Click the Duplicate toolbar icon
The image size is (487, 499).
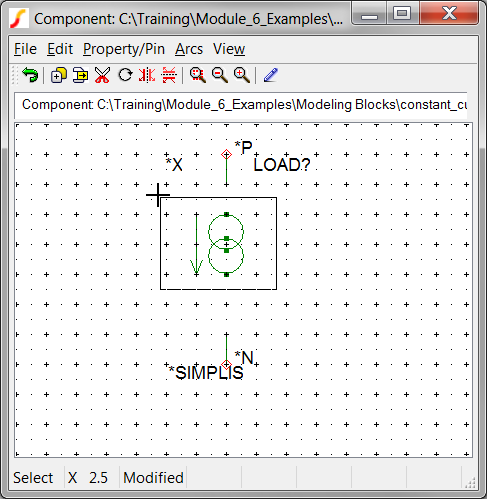coord(59,75)
